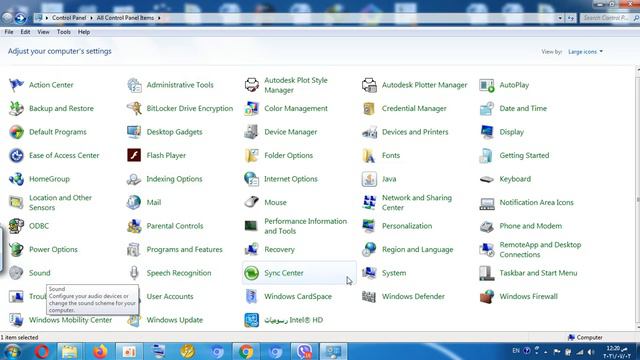Viewport: 640px width, 360px height.
Task: Open the View menu
Action: click(43, 32)
